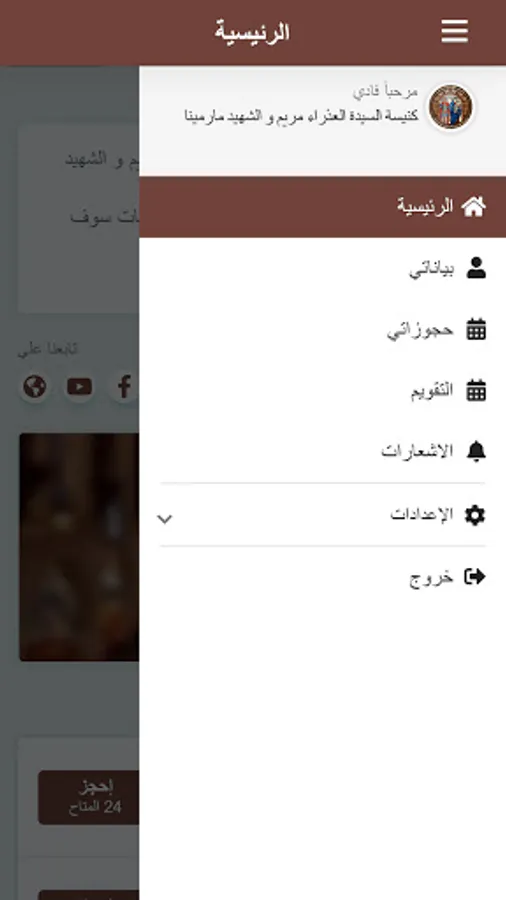The image size is (506, 900).
Task: Open the الاشعارات notifications entry
Action: click(322, 452)
